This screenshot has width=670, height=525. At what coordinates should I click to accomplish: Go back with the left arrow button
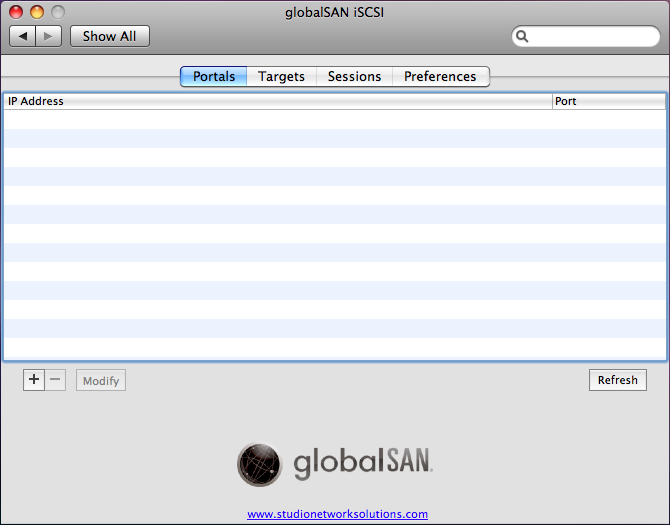coord(23,36)
